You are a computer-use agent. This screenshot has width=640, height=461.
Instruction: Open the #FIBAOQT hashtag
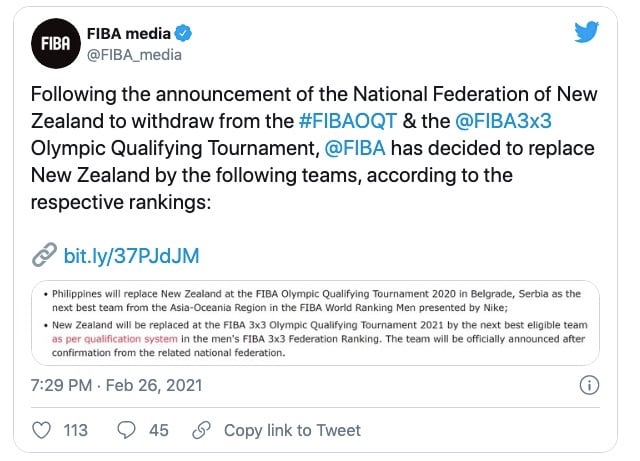coord(348,121)
